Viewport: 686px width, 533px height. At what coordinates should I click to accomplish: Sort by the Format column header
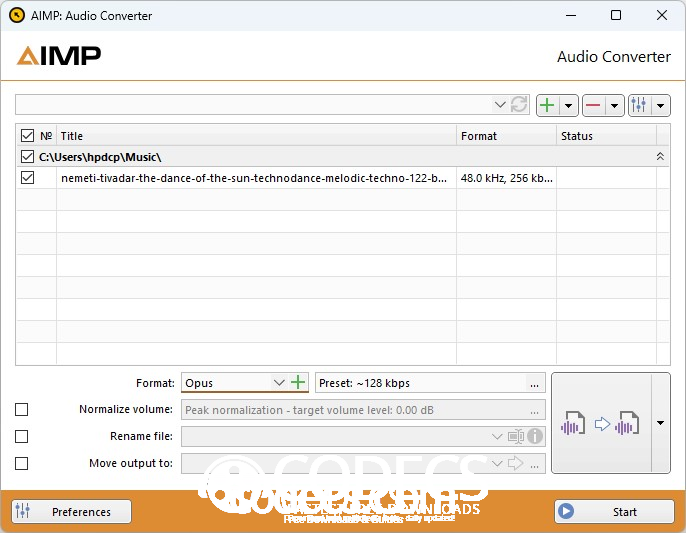507,136
